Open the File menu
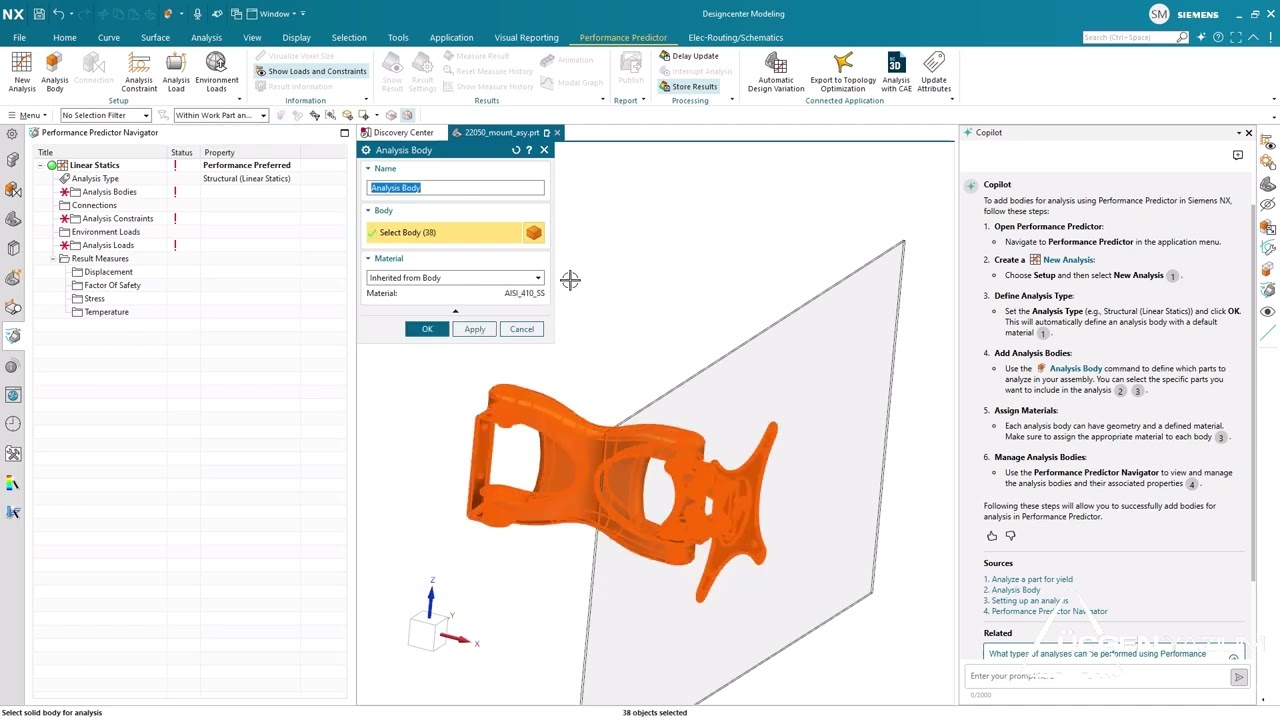The height and width of the screenshot is (720, 1280). [19, 38]
